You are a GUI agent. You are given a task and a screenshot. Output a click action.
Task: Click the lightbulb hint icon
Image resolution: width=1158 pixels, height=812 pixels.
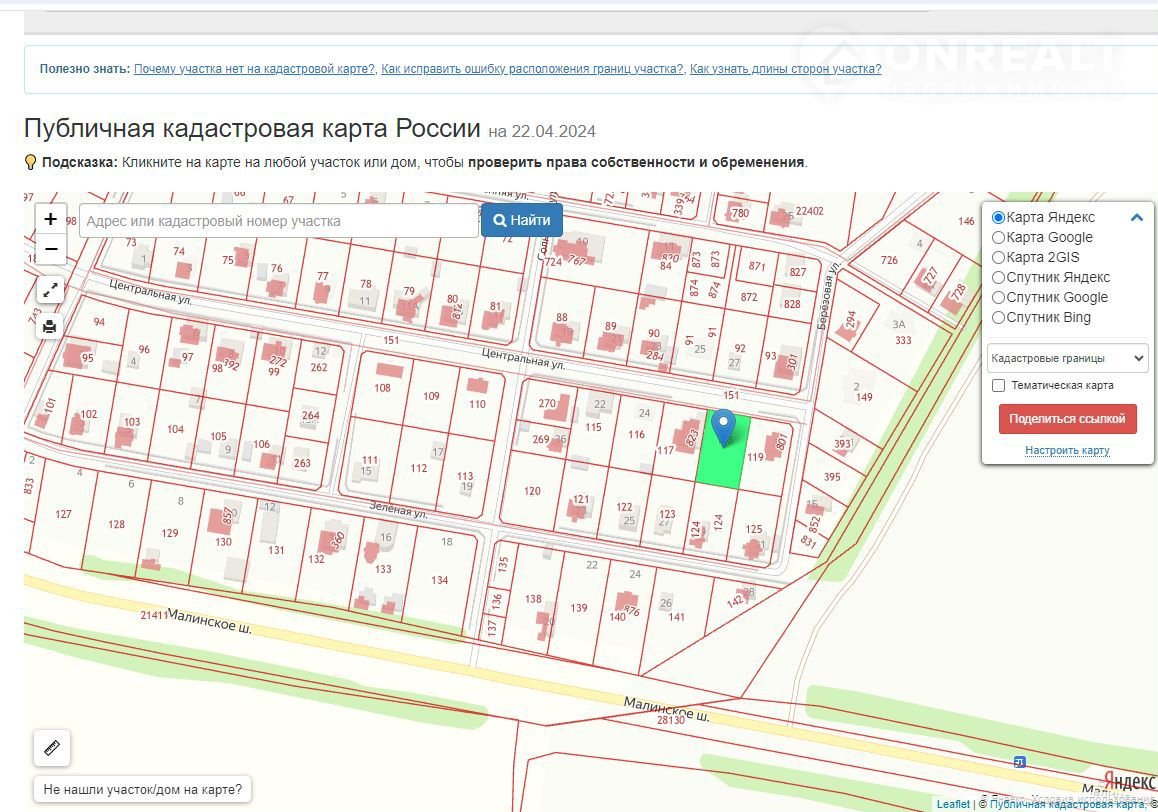click(30, 162)
